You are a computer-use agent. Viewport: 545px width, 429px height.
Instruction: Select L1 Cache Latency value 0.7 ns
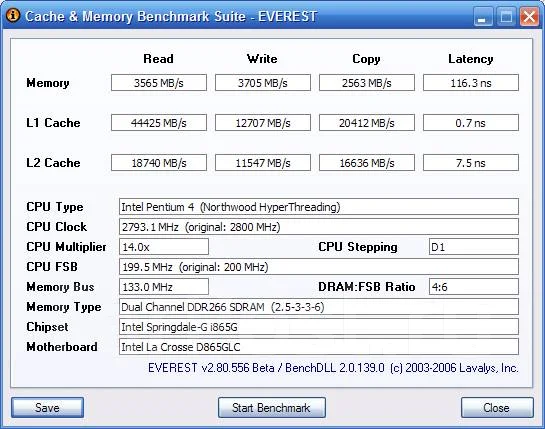click(471, 123)
